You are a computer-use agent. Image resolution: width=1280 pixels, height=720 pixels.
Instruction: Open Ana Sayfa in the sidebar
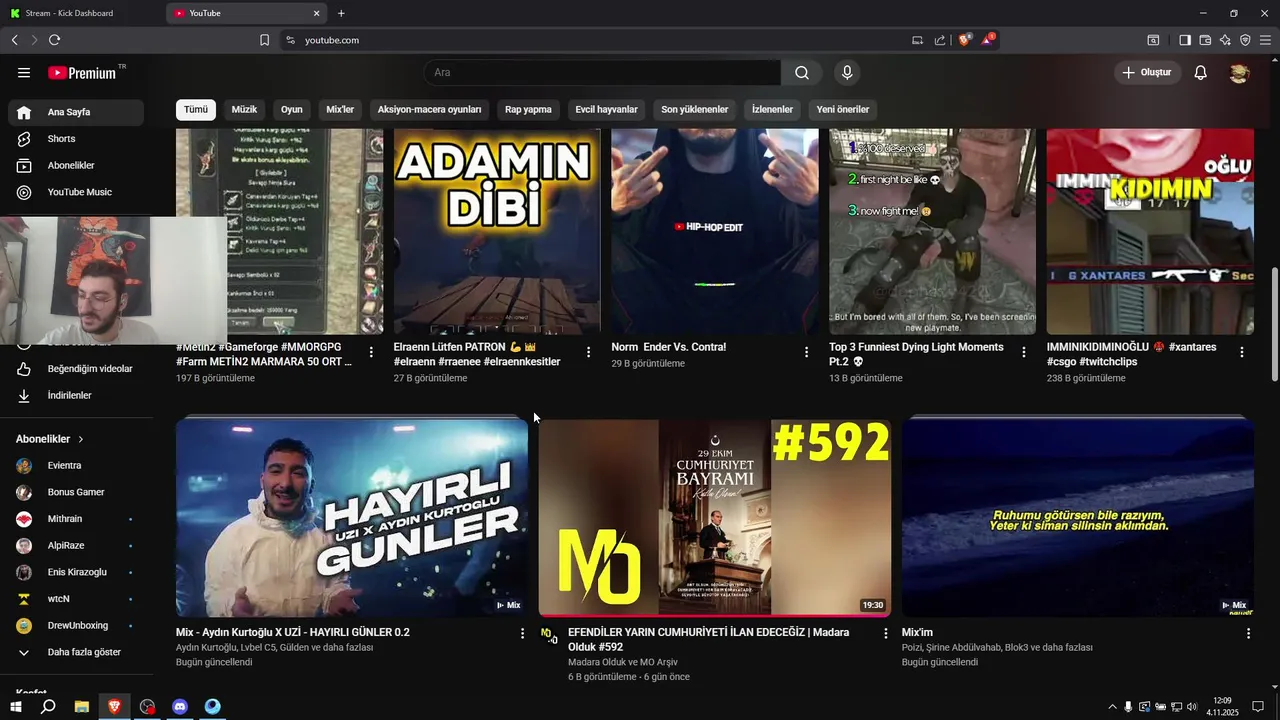pos(76,112)
